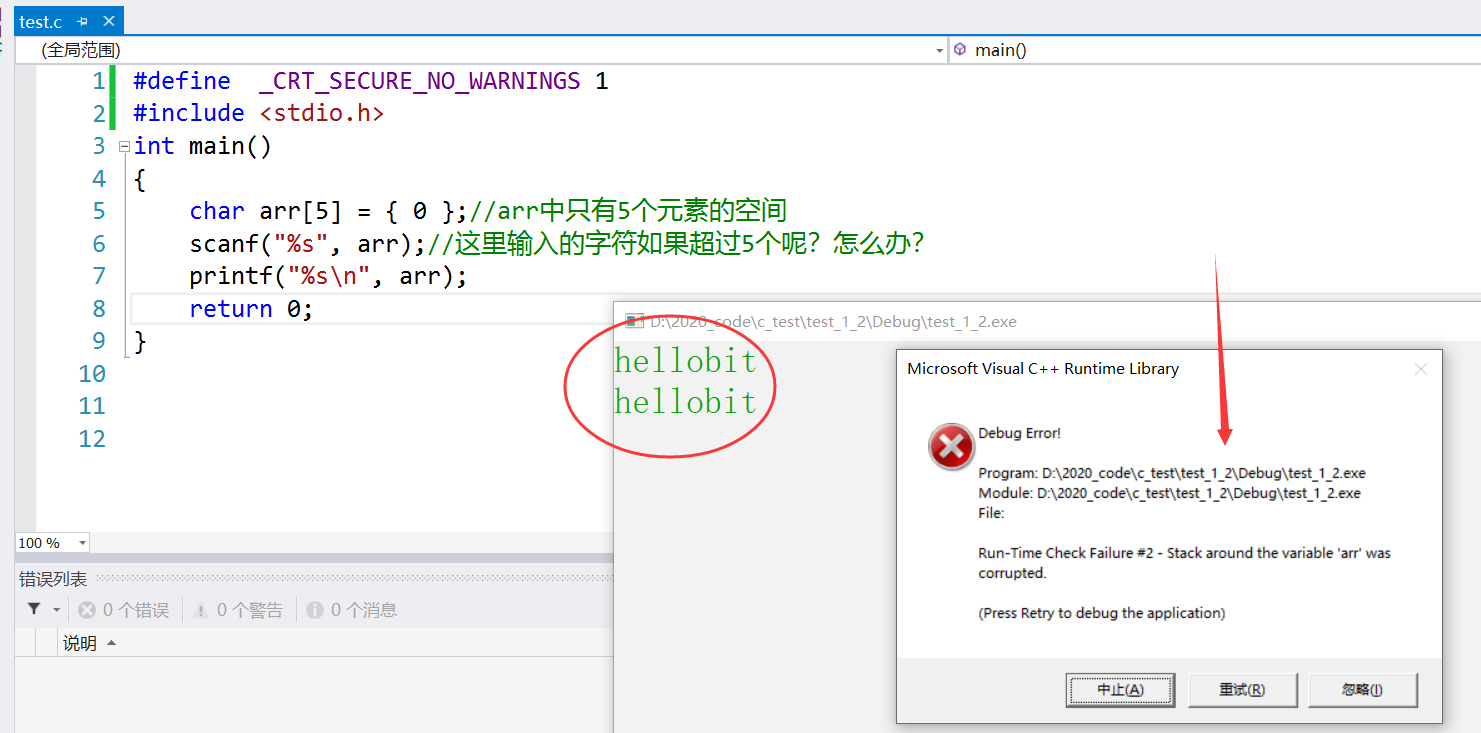Toggle the 0 个警告 warnings filter
1481x733 pixels.
point(238,610)
